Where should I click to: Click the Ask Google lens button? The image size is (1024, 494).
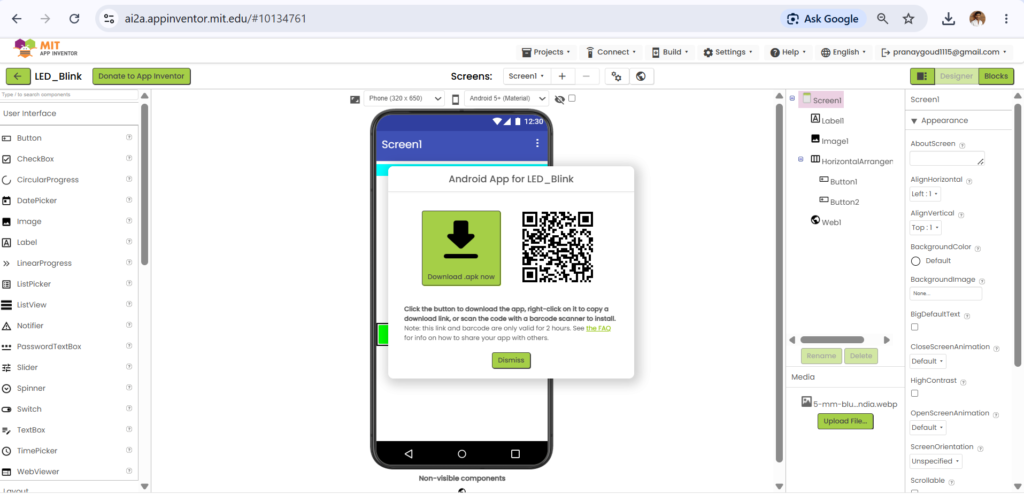point(823,19)
